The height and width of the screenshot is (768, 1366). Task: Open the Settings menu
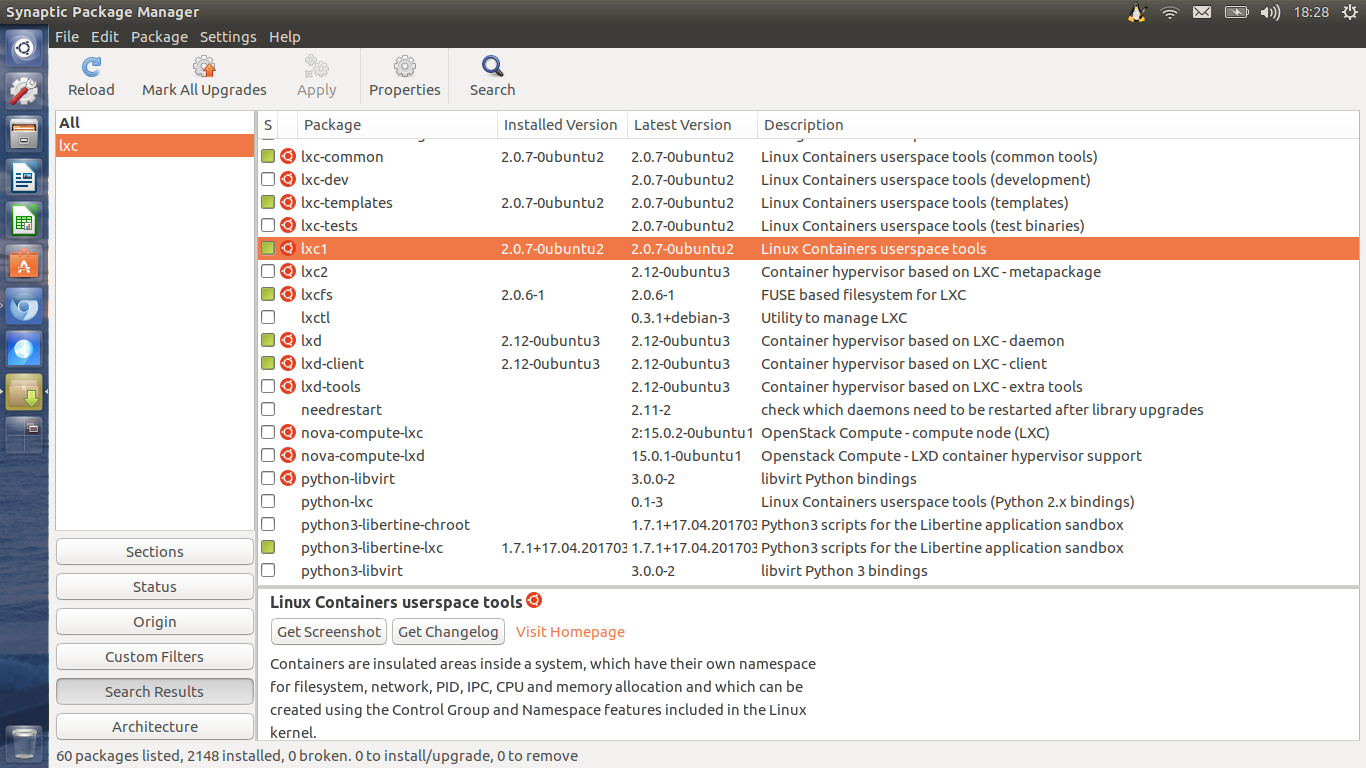pos(228,36)
